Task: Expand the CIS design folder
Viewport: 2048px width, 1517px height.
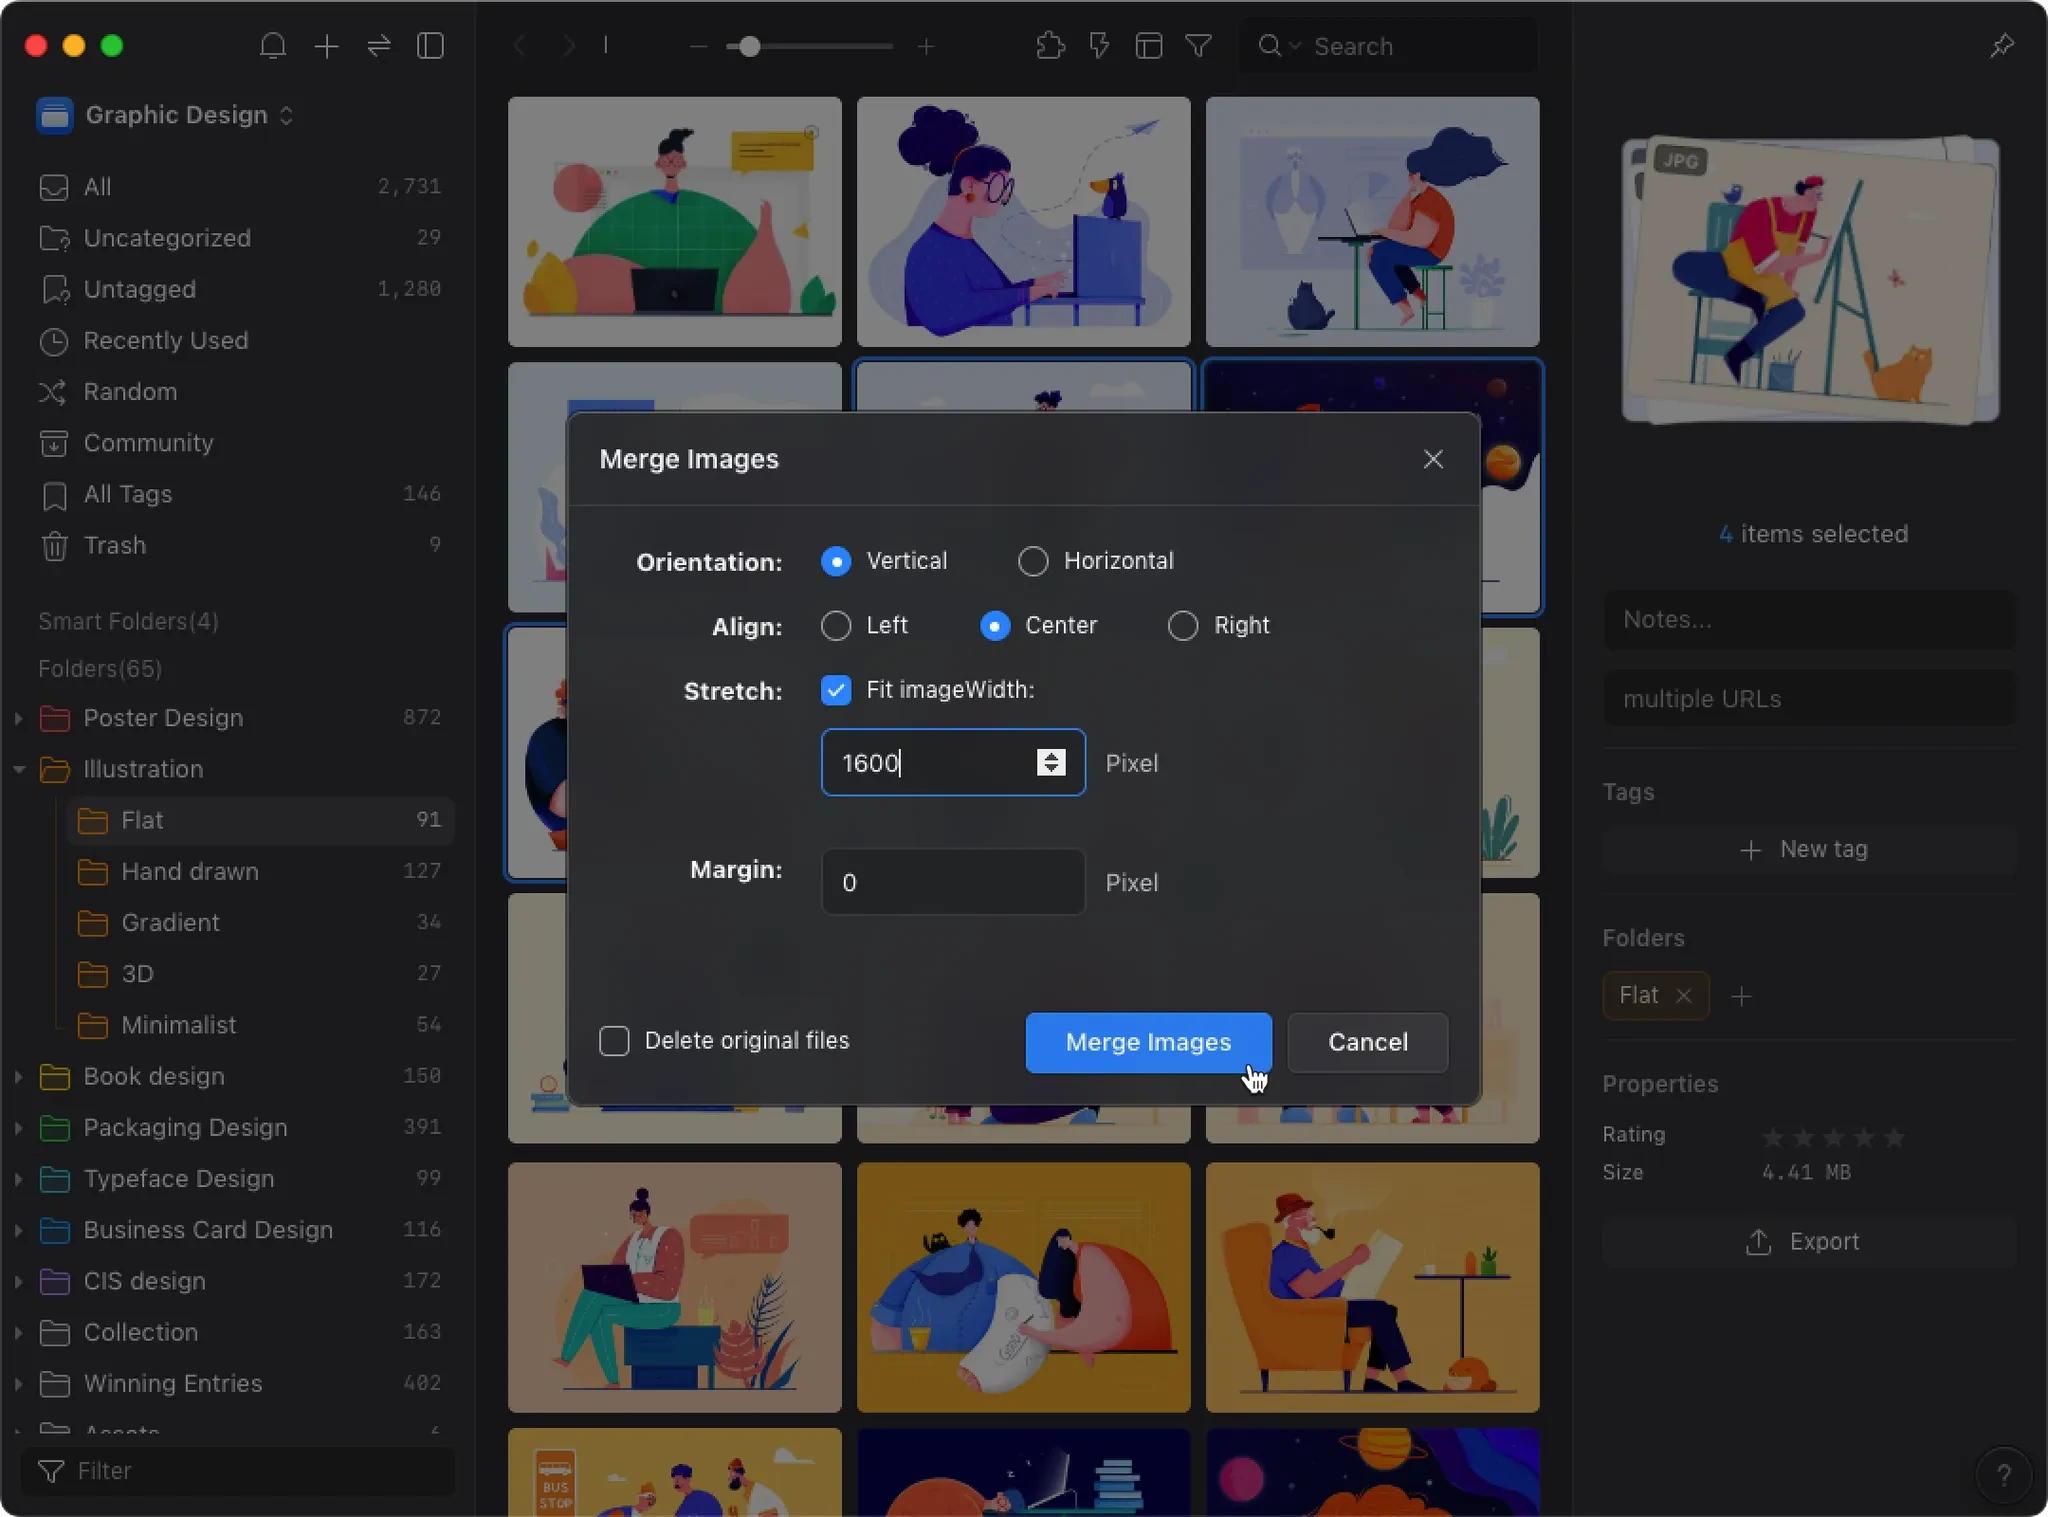Action: pyautogui.click(x=18, y=1281)
